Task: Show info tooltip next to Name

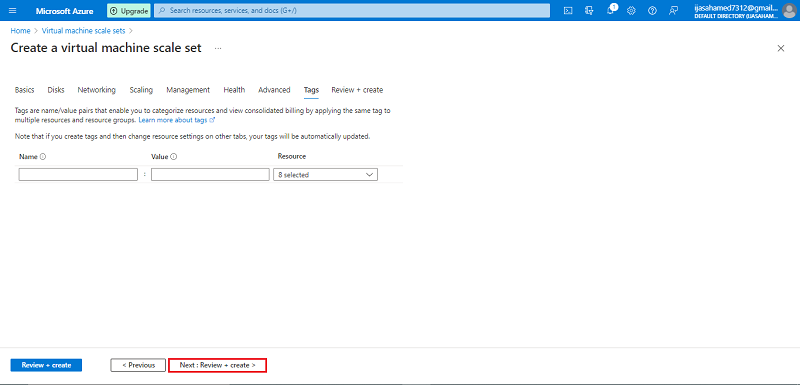Action: (x=43, y=157)
